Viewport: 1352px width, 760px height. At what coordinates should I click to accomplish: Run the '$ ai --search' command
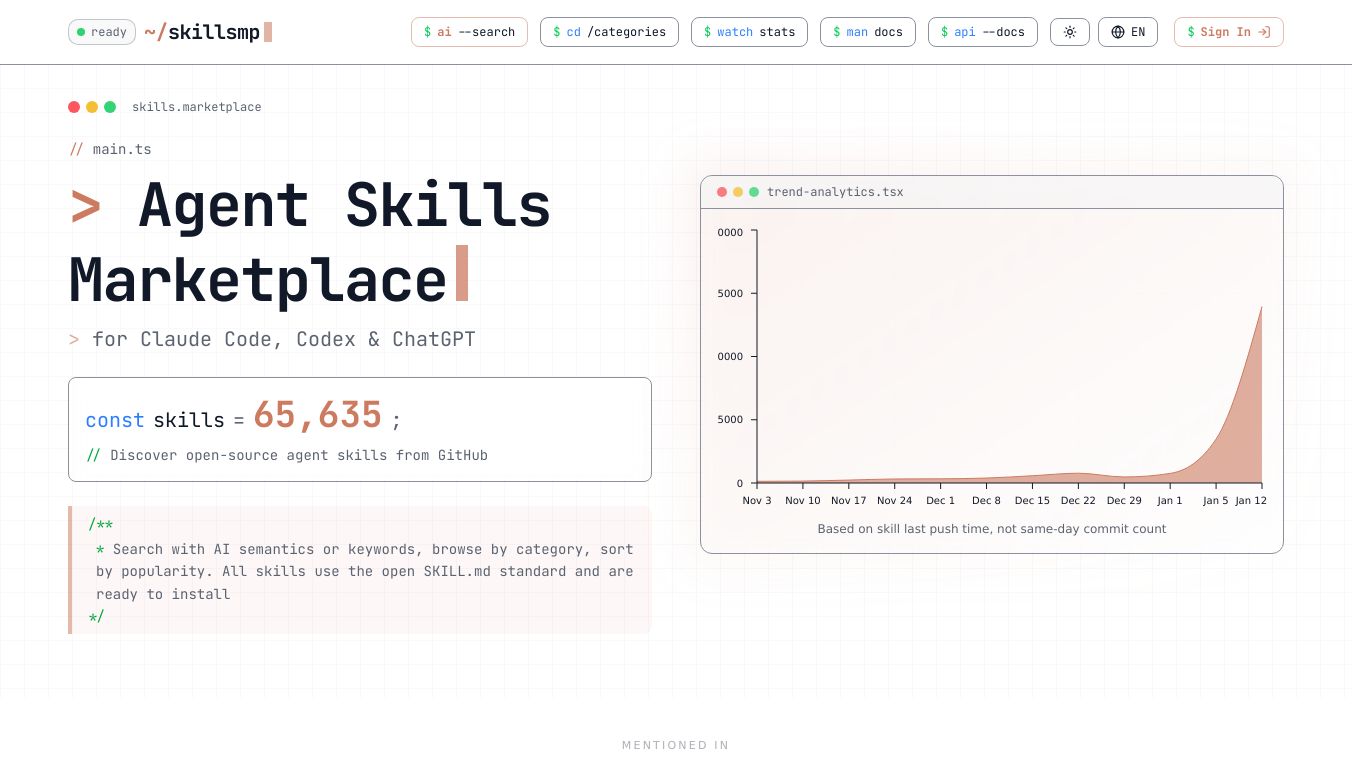(469, 32)
